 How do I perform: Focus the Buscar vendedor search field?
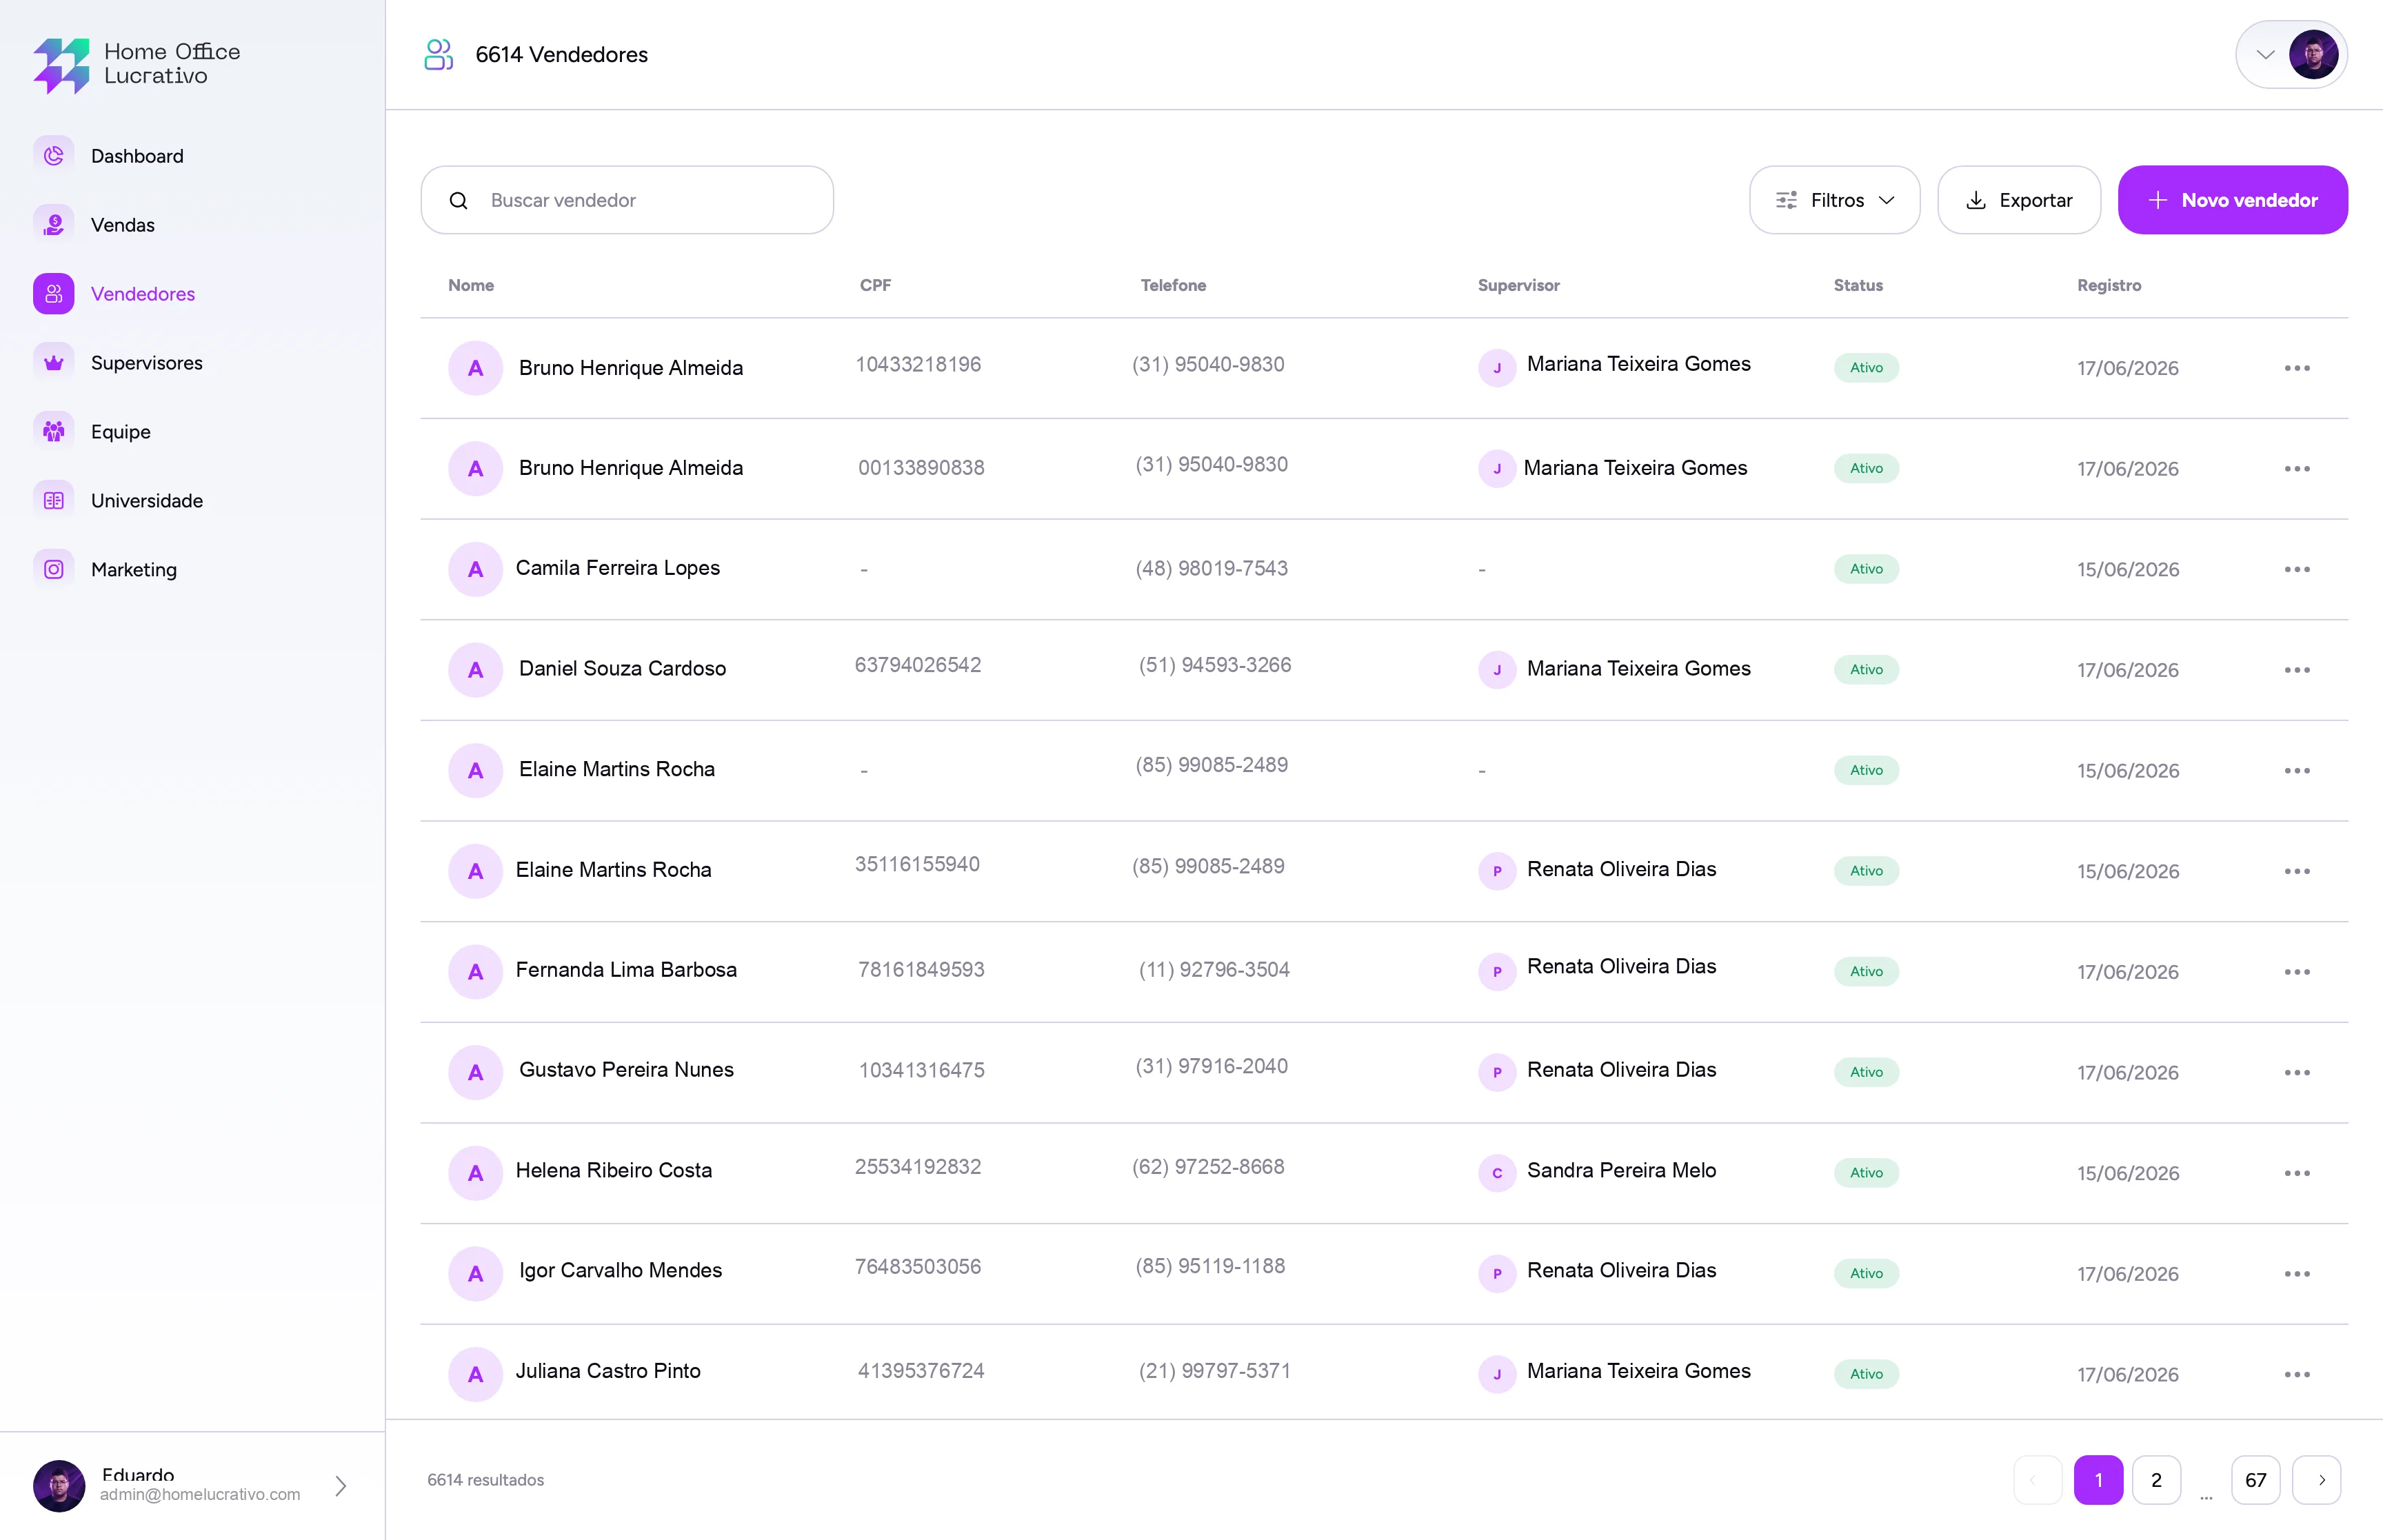point(627,200)
